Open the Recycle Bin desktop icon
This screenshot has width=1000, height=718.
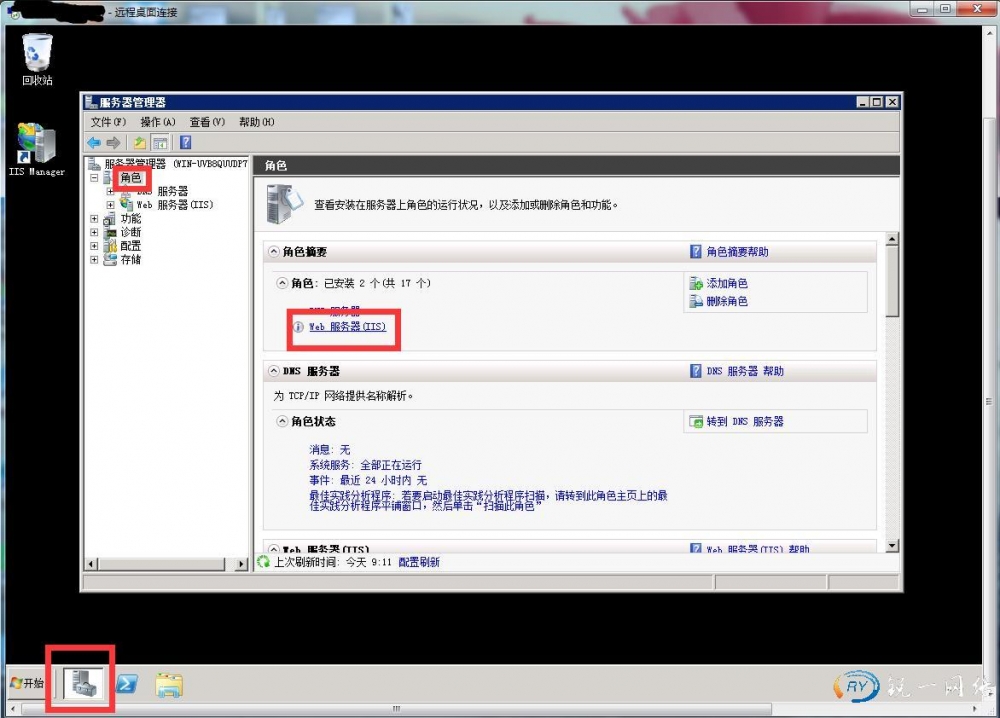tap(37, 53)
